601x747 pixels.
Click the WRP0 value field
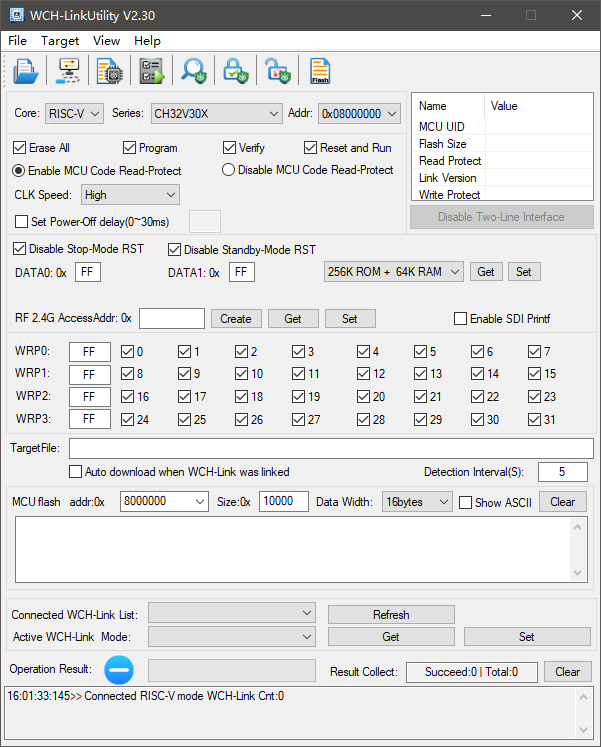(90, 352)
